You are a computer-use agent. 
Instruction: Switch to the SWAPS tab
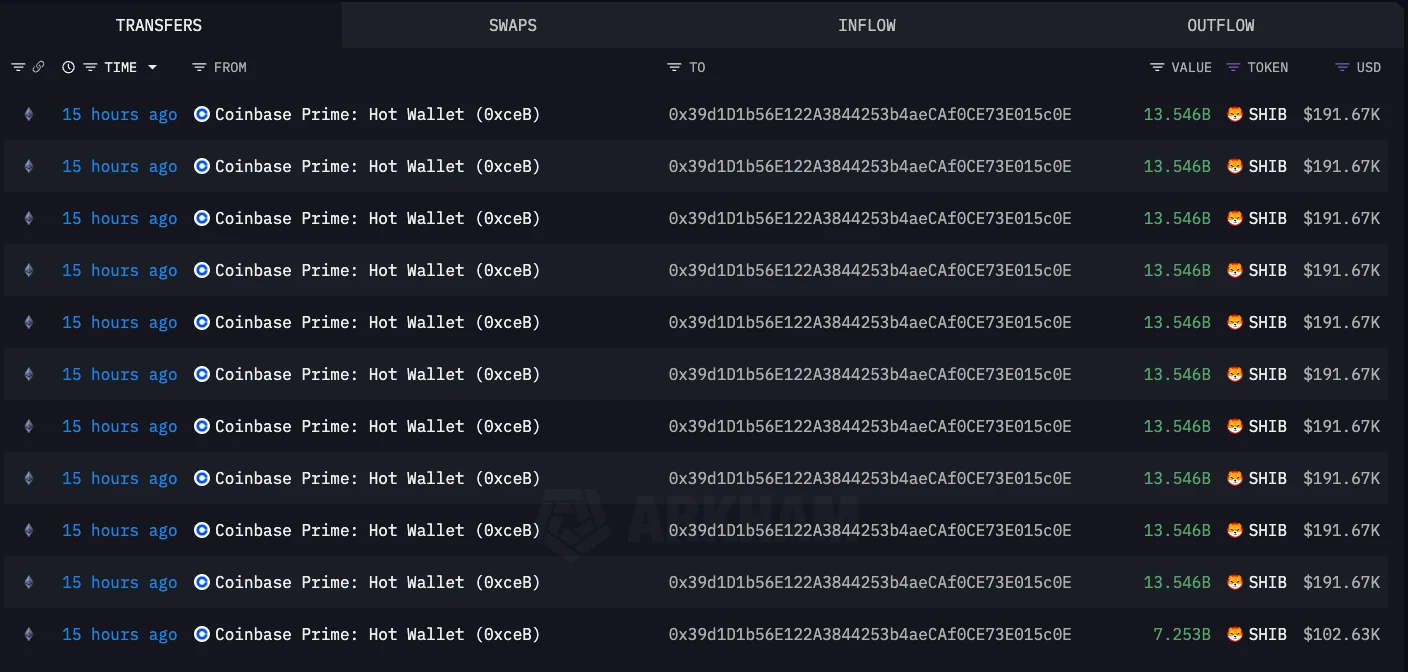[513, 25]
